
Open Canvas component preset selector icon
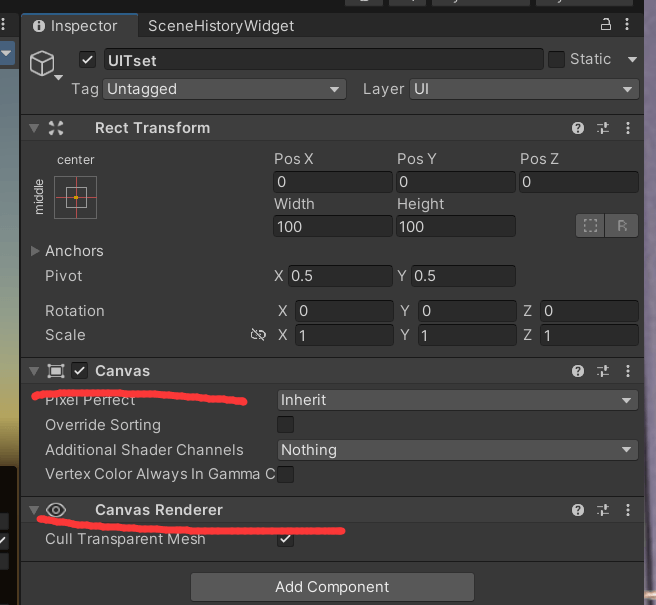point(603,371)
